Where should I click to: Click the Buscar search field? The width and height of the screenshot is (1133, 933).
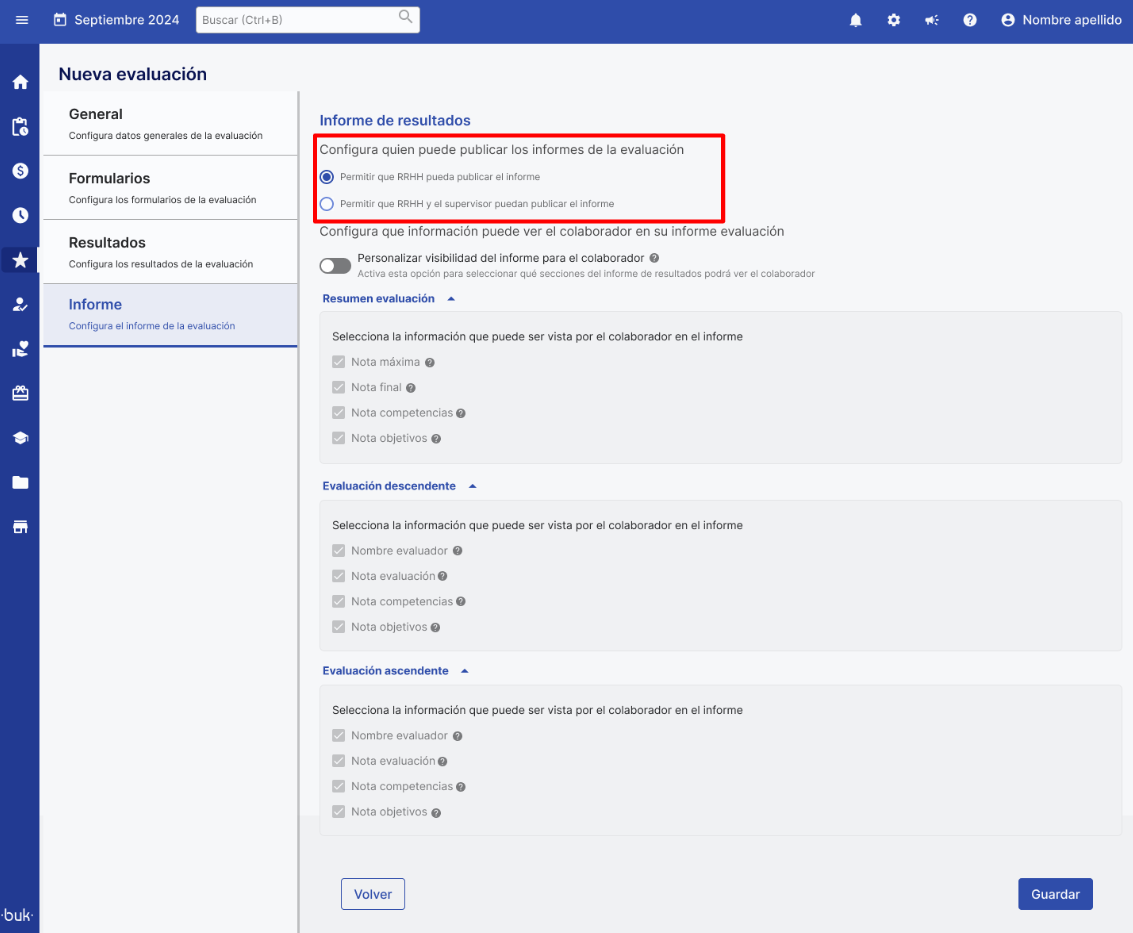(298, 20)
